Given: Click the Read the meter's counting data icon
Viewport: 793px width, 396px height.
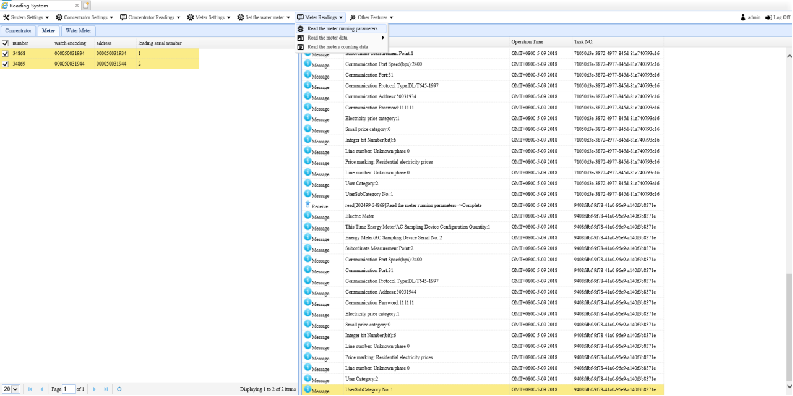Looking at the screenshot, I should (x=300, y=47).
